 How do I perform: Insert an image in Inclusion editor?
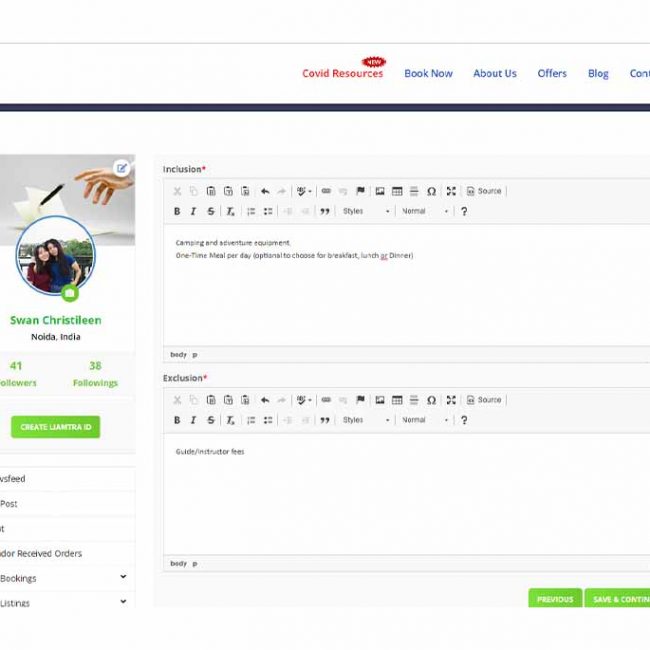[x=380, y=191]
